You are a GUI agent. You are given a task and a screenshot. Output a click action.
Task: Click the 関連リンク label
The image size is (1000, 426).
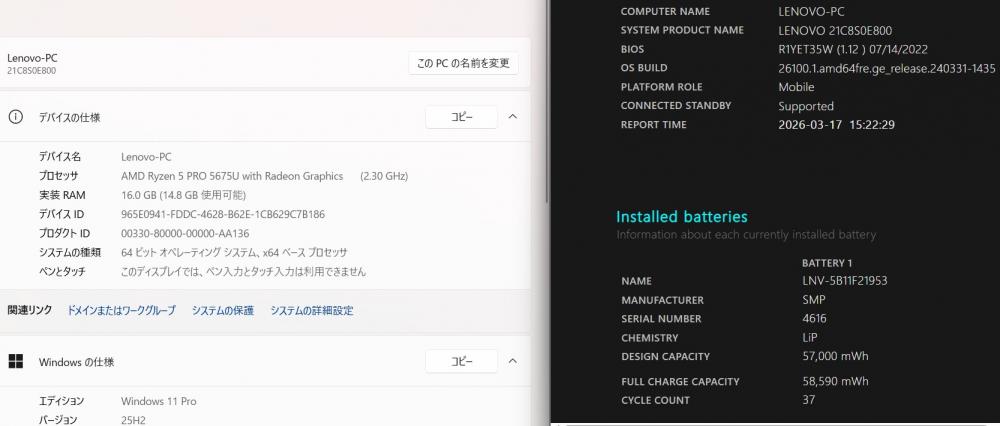click(29, 311)
